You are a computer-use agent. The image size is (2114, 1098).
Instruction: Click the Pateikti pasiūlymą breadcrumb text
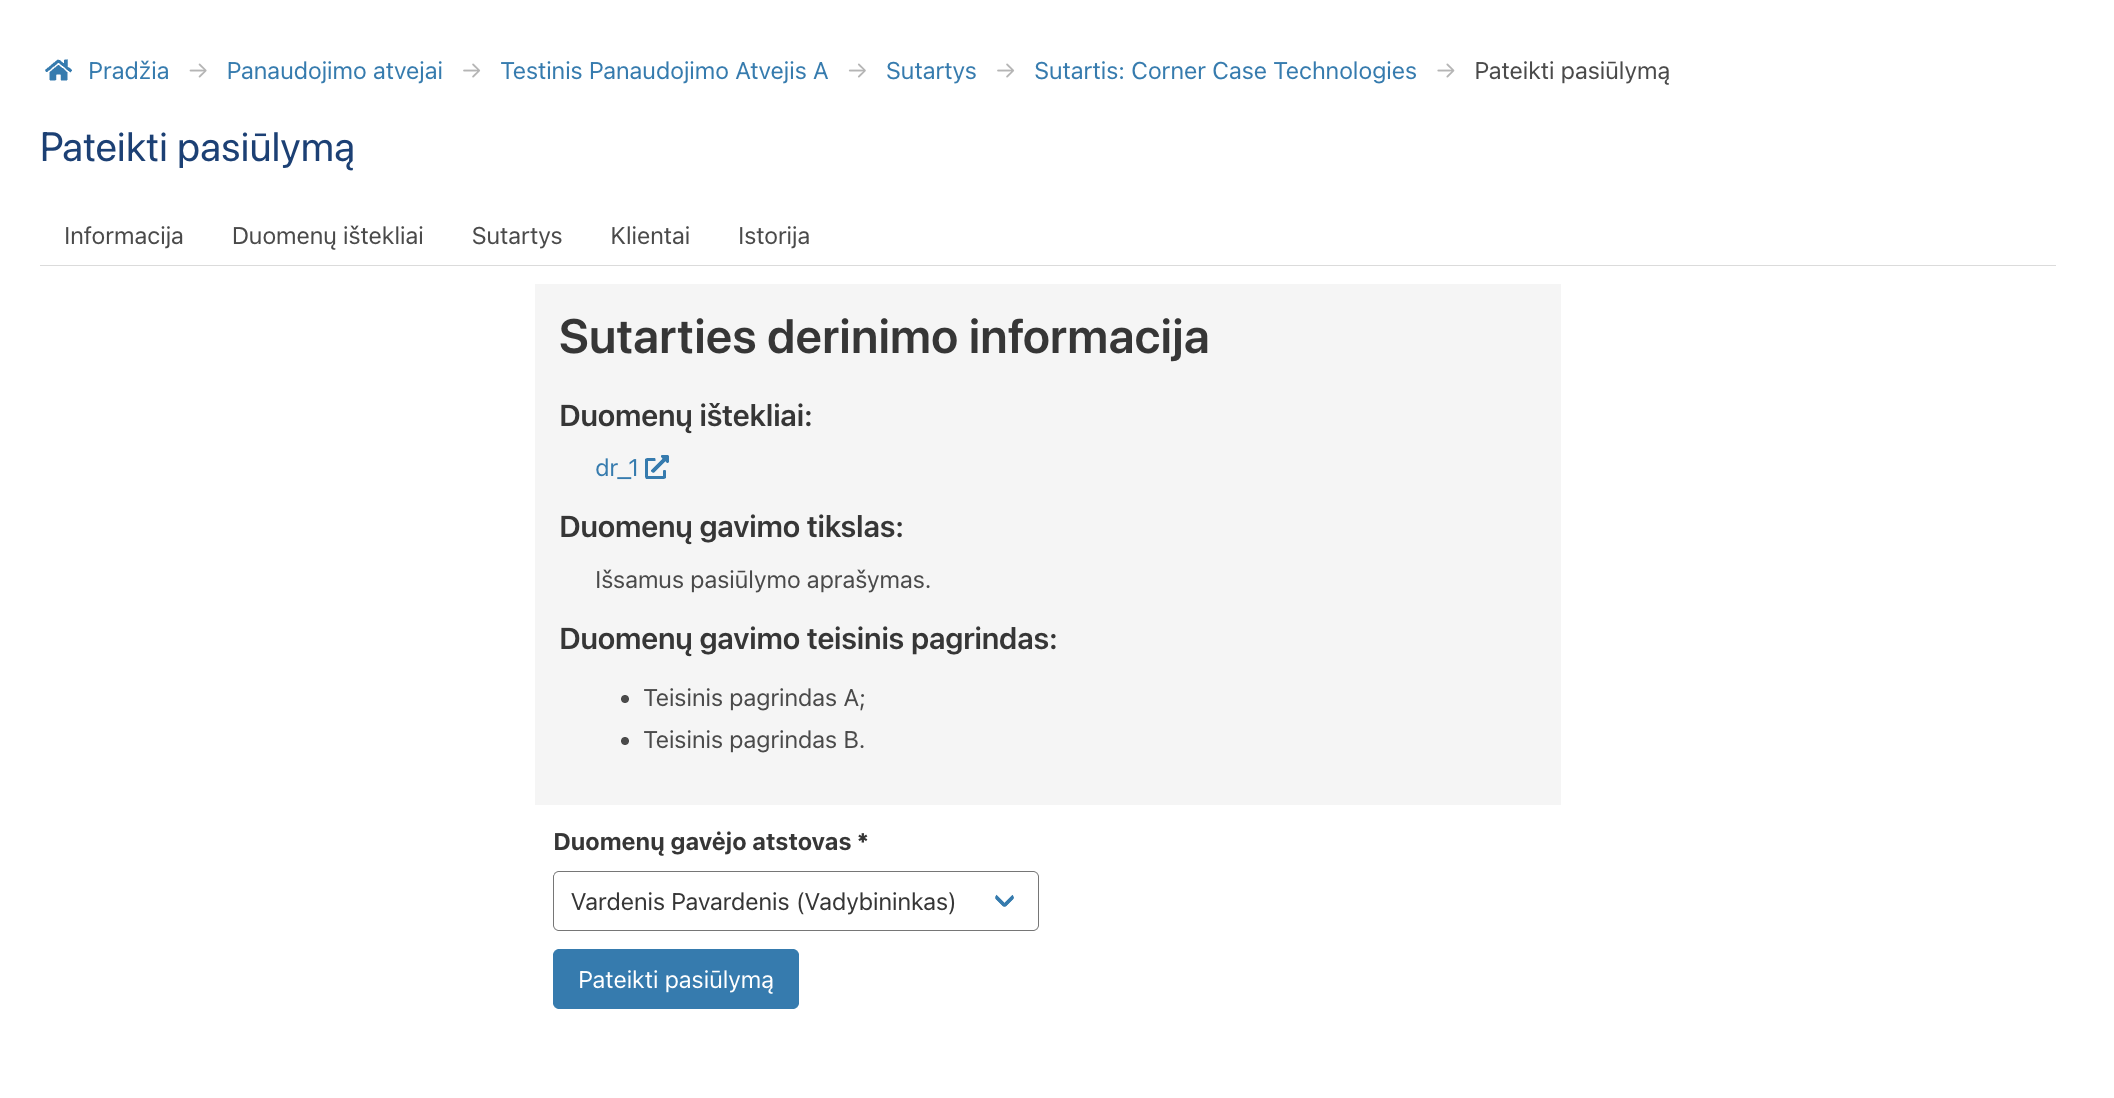pyautogui.click(x=1572, y=72)
